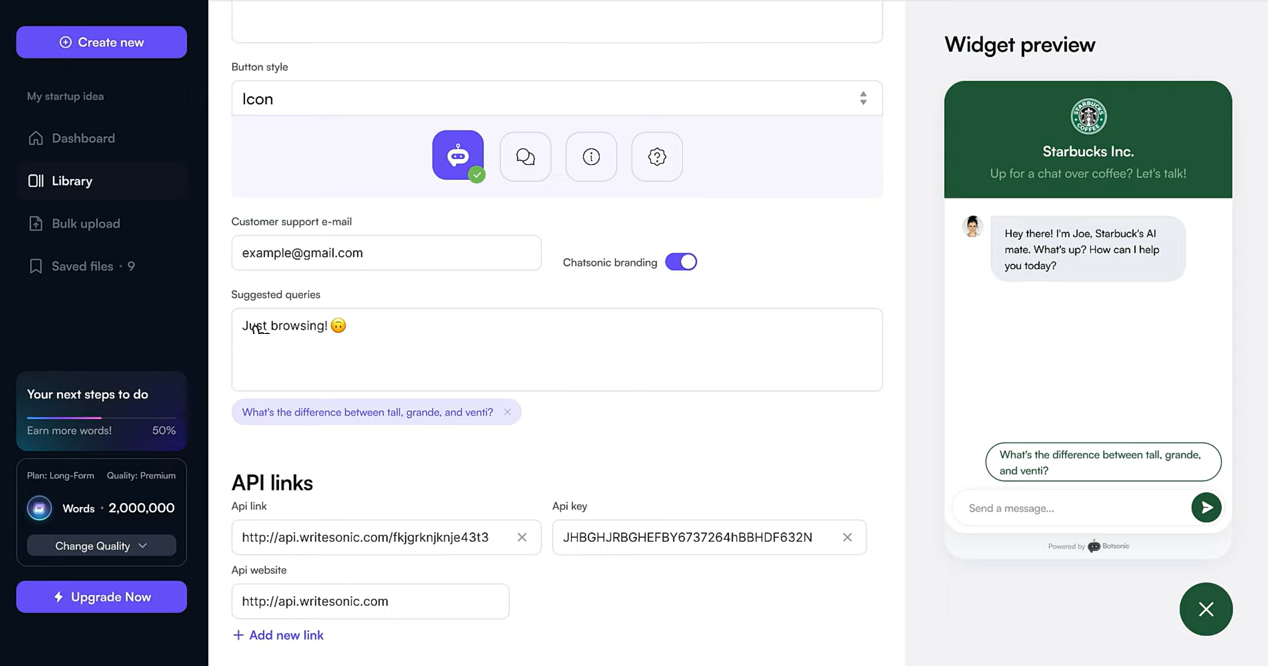Image resolution: width=1268 pixels, height=666 pixels.
Task: Open Saved files in the sidebar
Action: 82,266
